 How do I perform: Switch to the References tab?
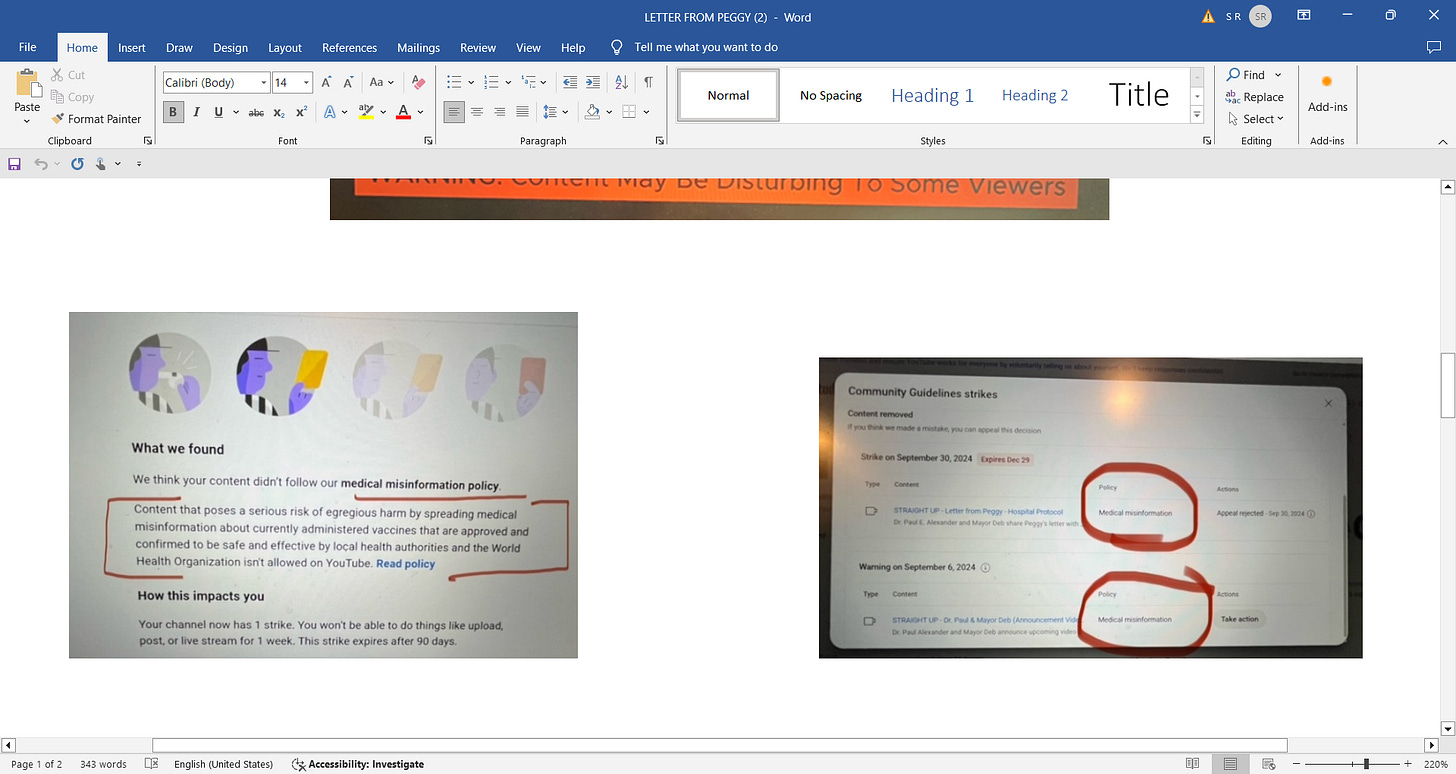coord(349,47)
